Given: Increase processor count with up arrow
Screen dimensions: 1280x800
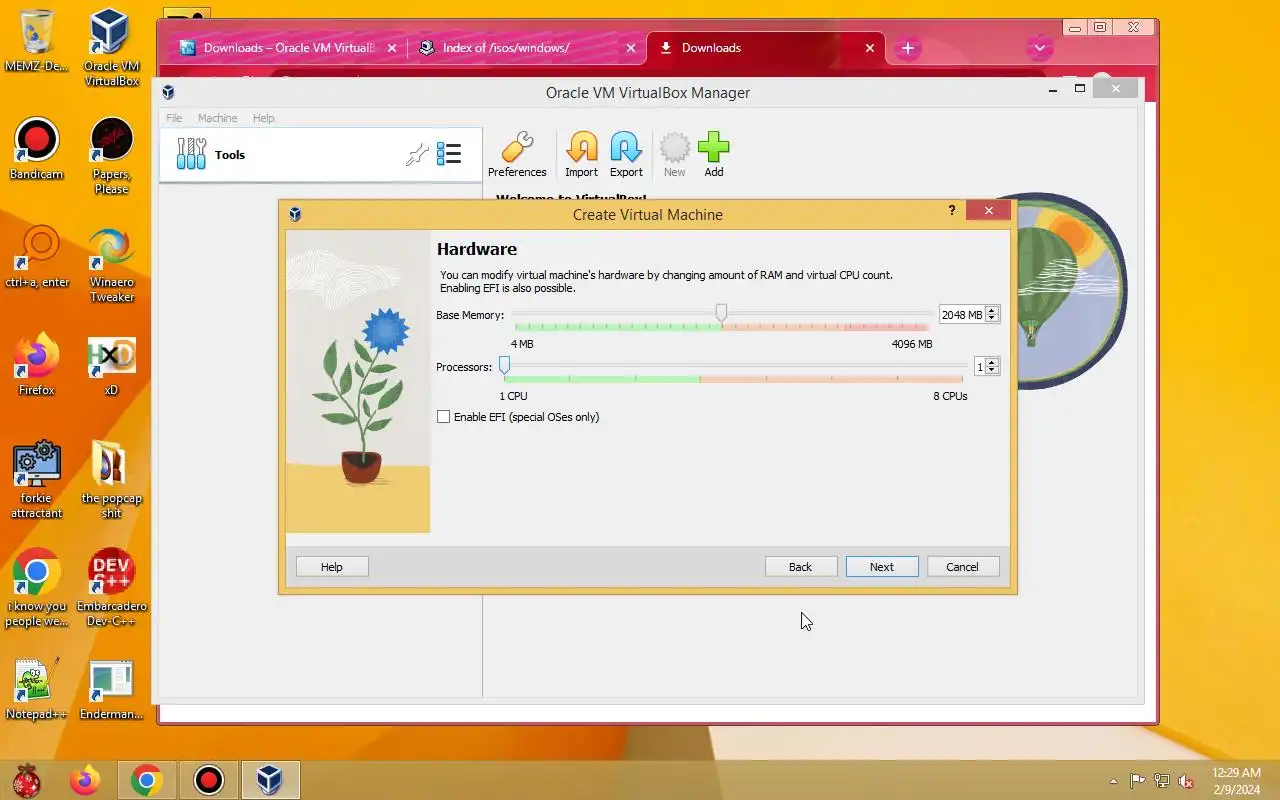Looking at the screenshot, I should (992, 363).
